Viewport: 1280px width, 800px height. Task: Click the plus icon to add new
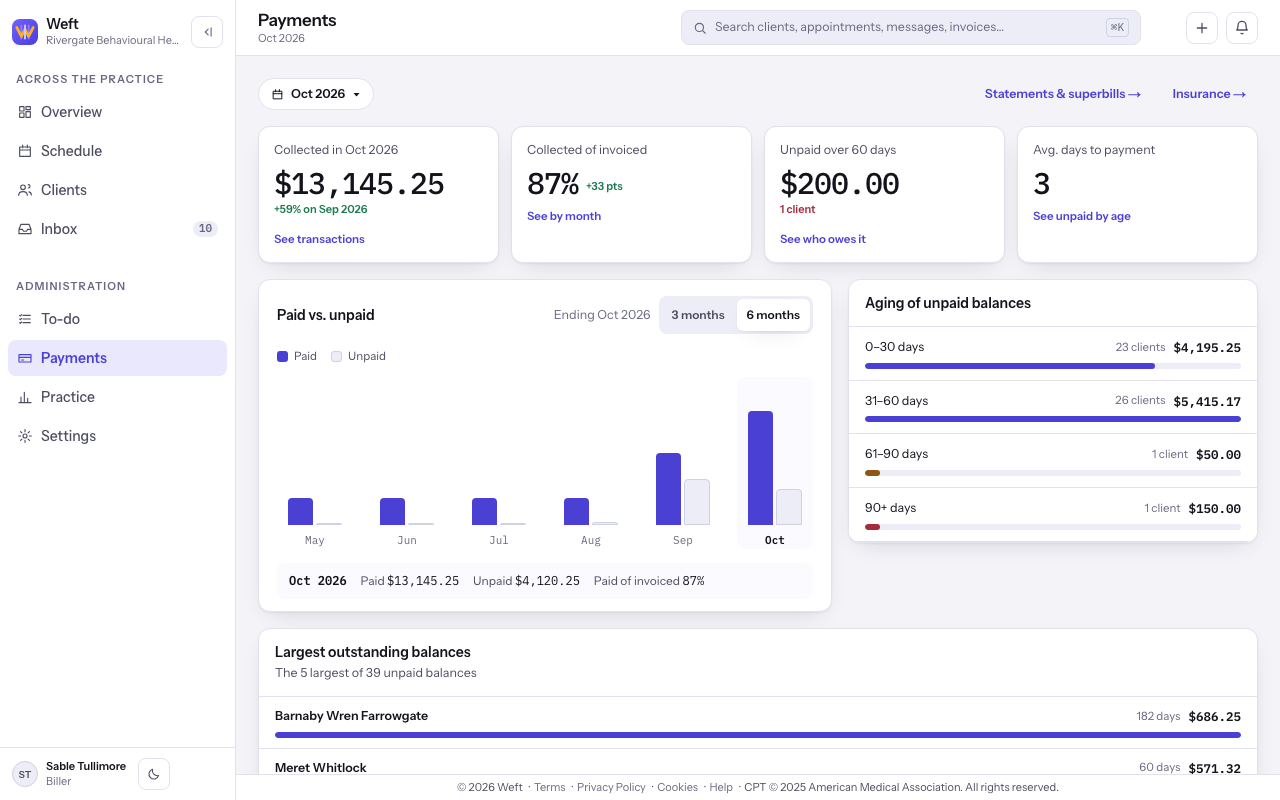pyautogui.click(x=1202, y=28)
